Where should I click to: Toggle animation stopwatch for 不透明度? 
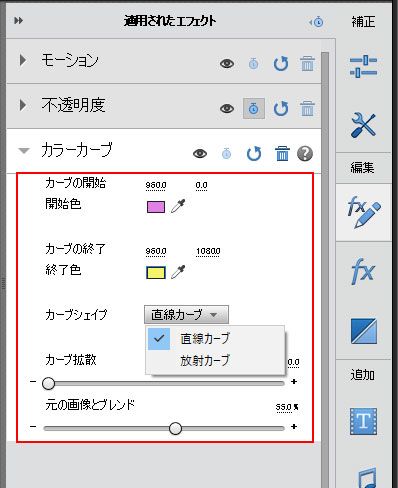pos(254,109)
